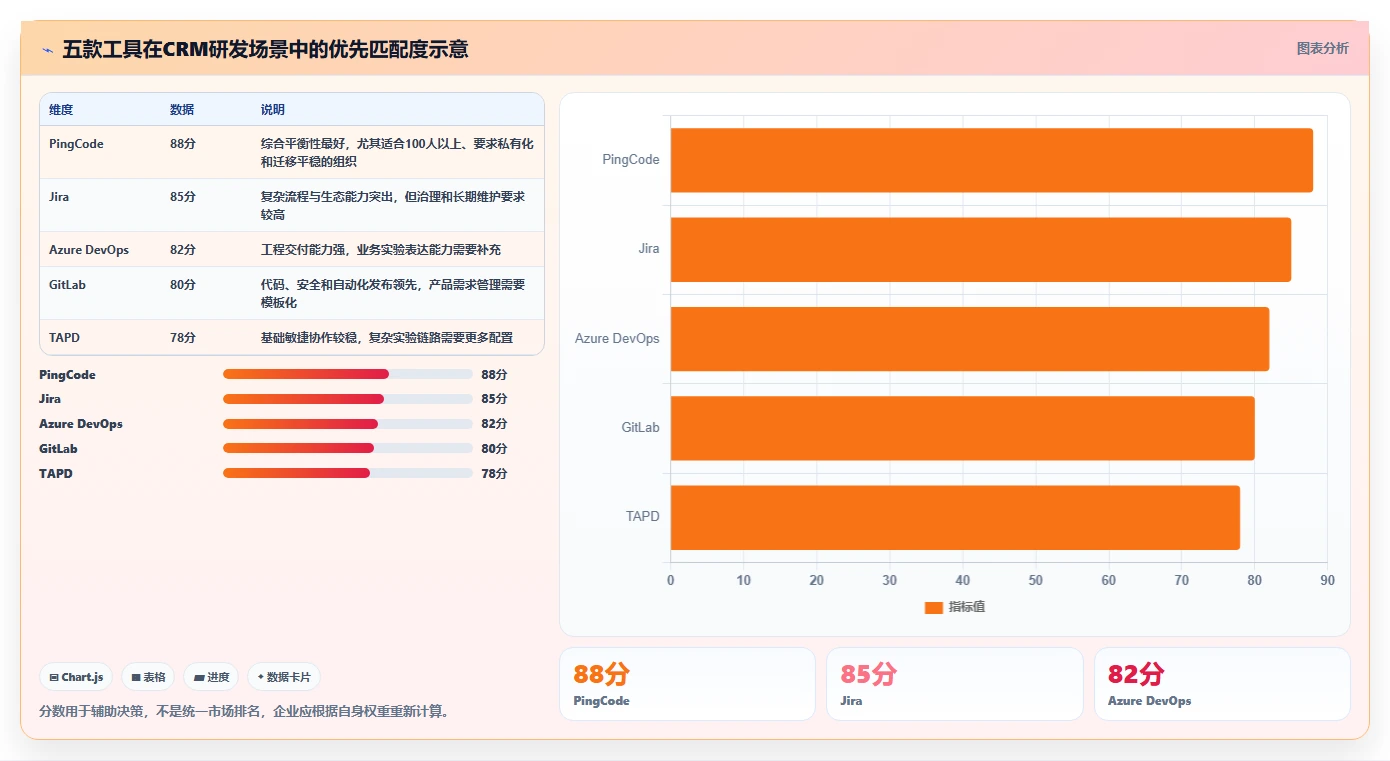Click the GitLab bar in the chart
The height and width of the screenshot is (761, 1390).
962,428
